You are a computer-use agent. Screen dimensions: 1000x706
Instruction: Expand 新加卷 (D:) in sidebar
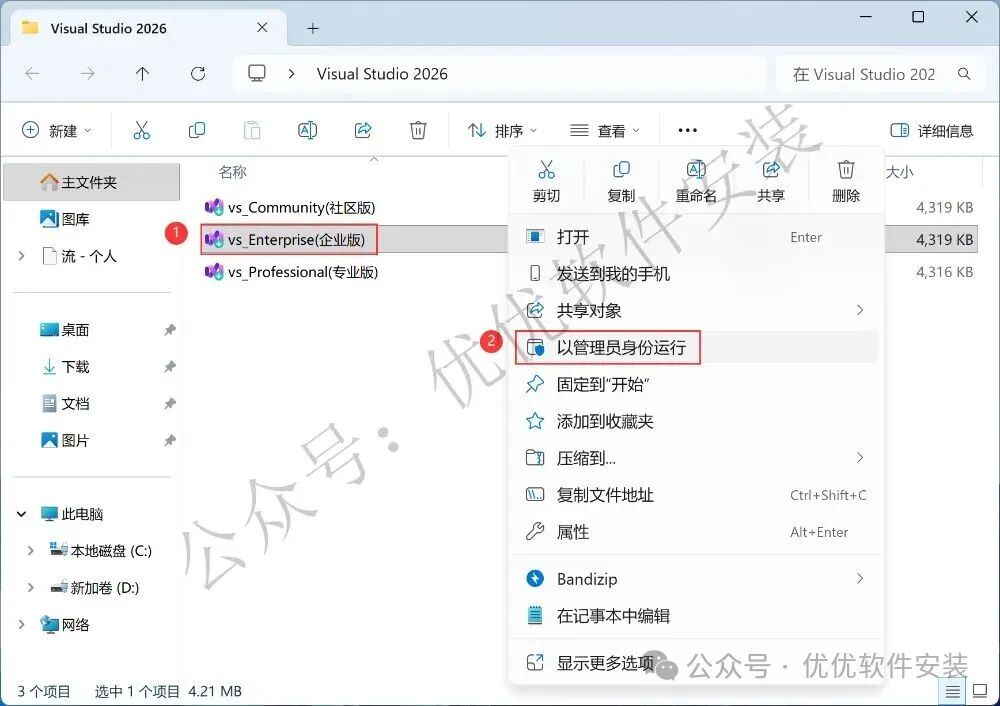pos(31,588)
